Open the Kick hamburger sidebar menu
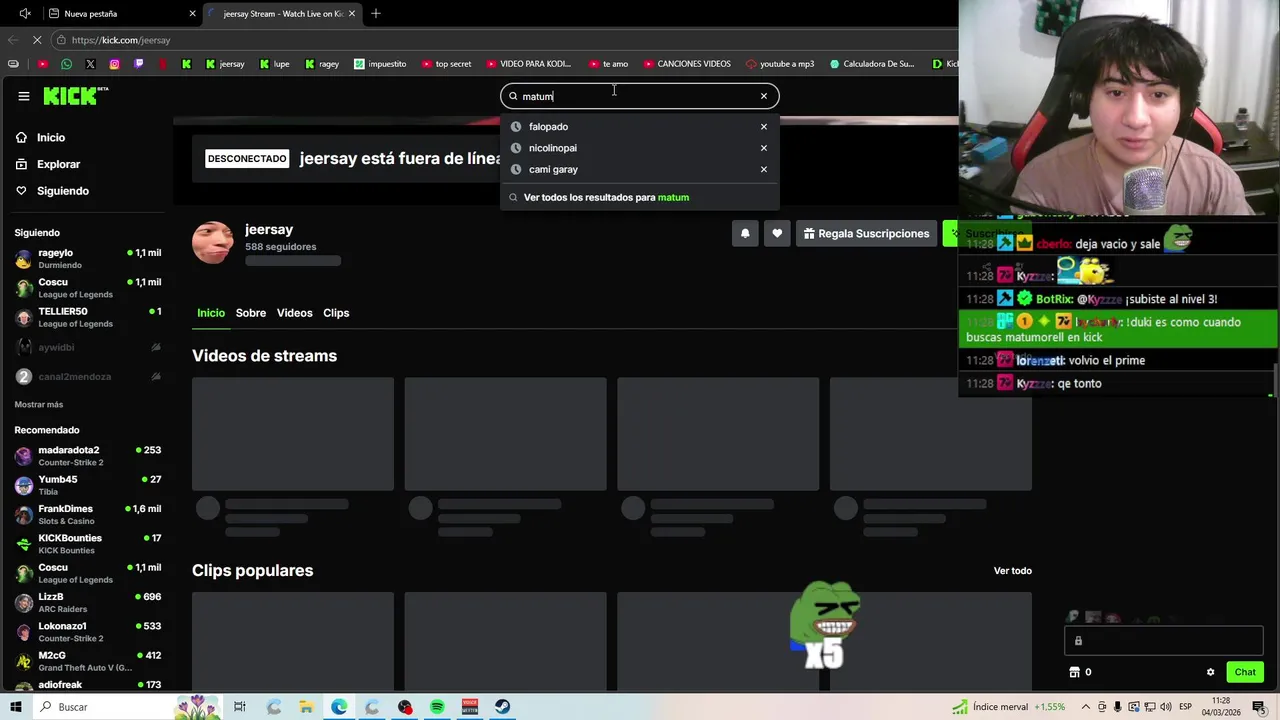Image resolution: width=1280 pixels, height=720 pixels. pos(23,96)
